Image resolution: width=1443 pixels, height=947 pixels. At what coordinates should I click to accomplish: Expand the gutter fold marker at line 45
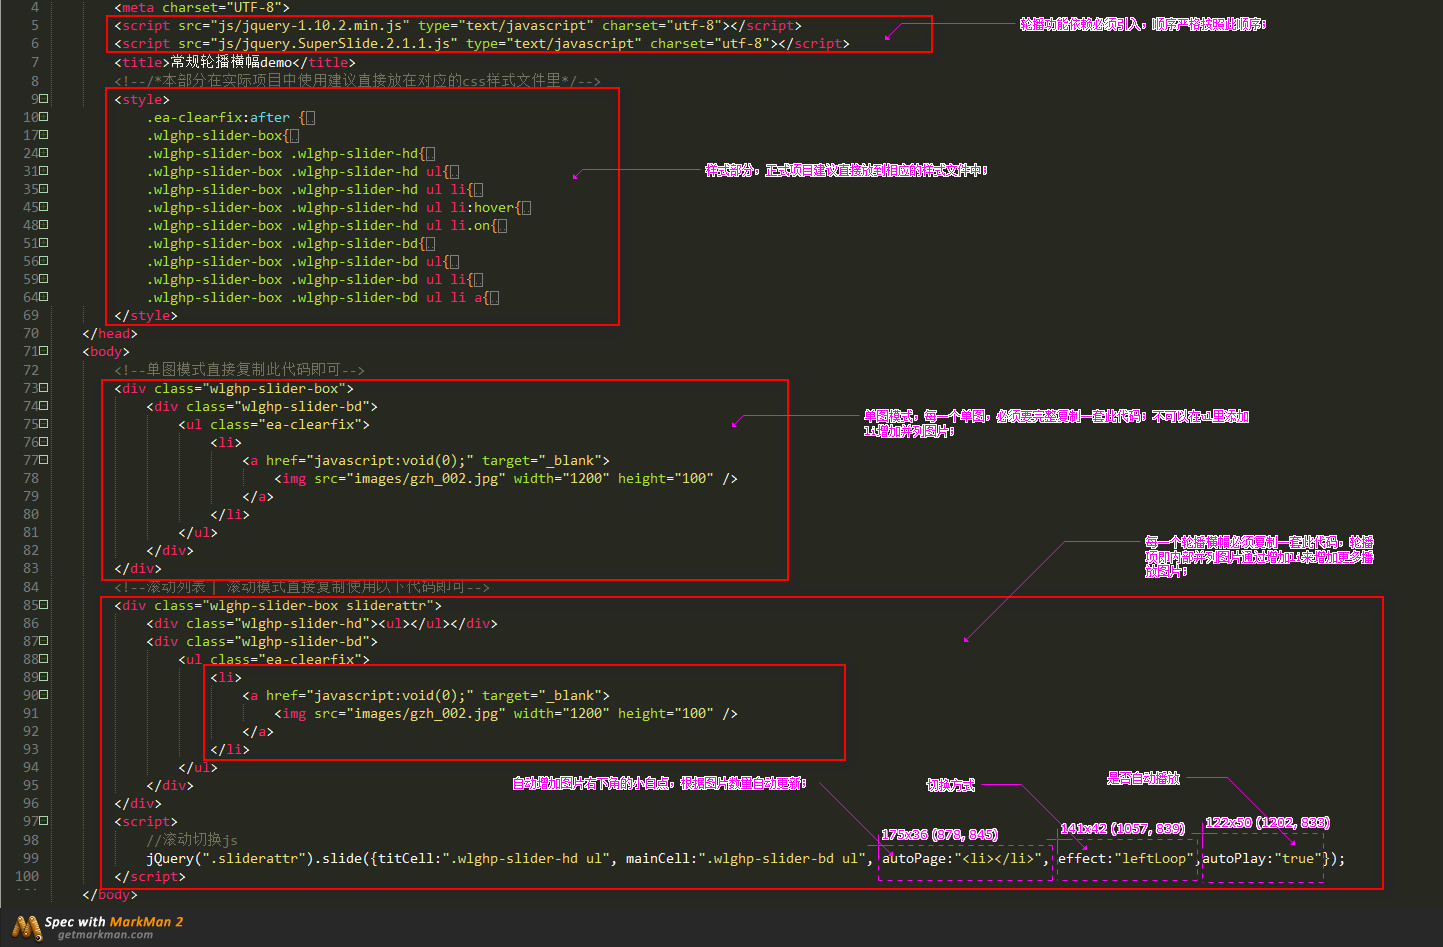coord(44,207)
